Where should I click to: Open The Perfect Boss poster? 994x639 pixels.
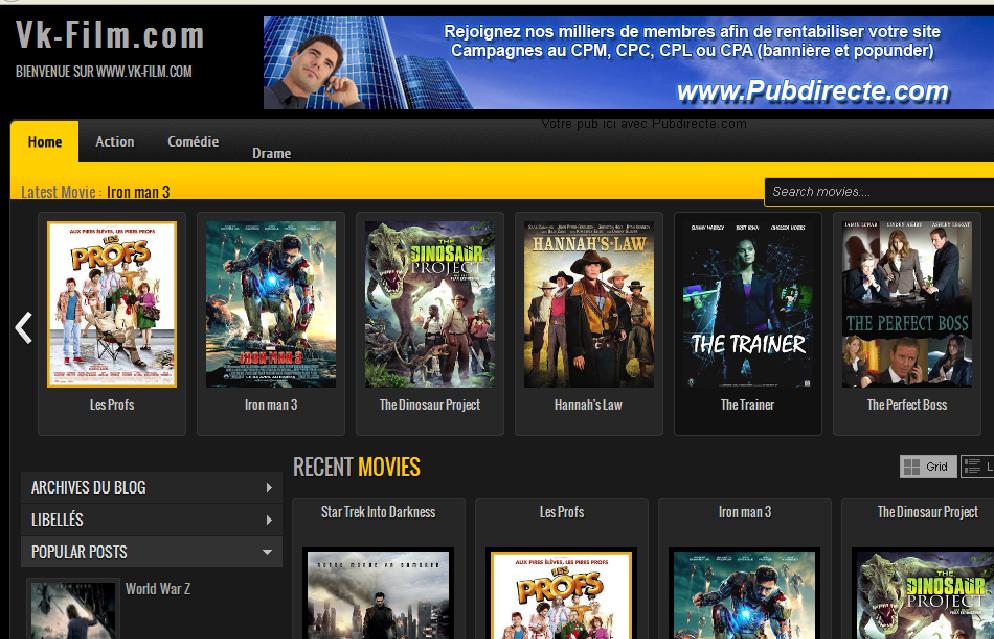pyautogui.click(x=907, y=304)
